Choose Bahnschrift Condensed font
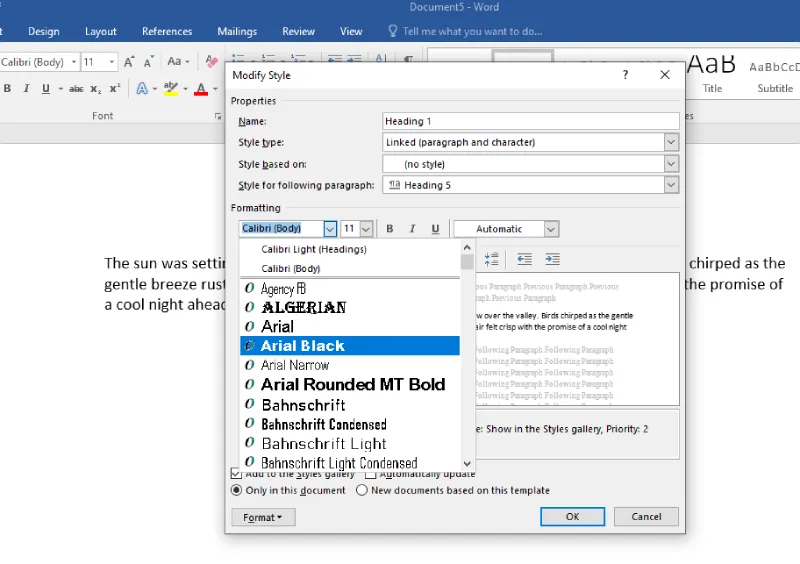This screenshot has height=564, width=800. click(350, 424)
